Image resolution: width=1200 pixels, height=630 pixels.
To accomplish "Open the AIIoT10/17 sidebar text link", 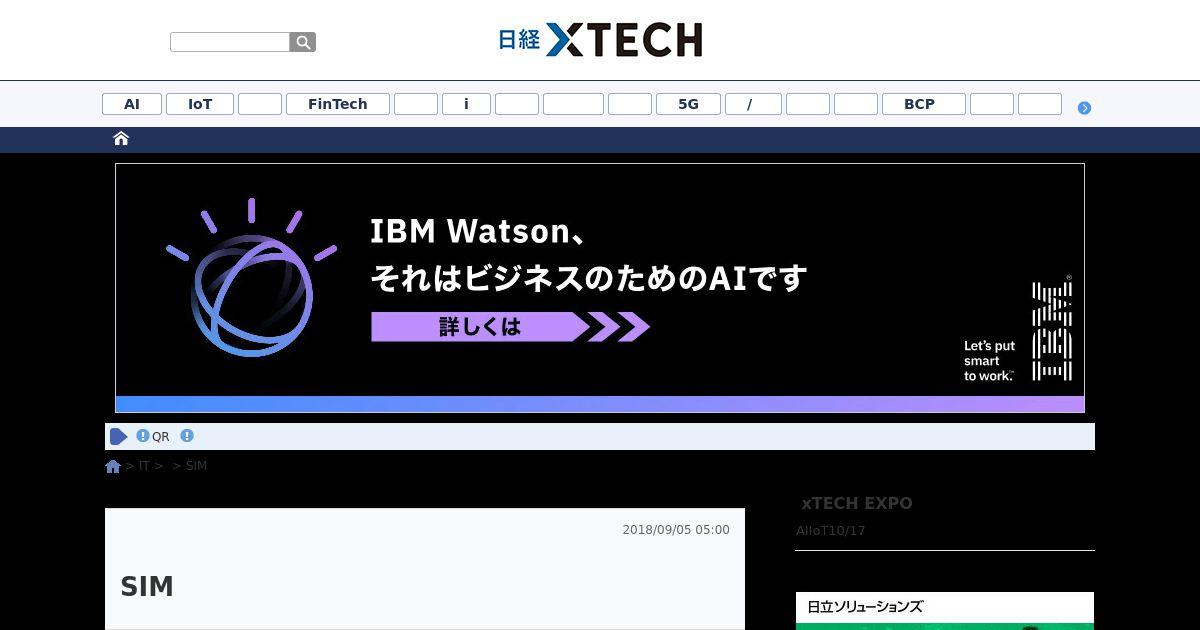I will (x=831, y=531).
